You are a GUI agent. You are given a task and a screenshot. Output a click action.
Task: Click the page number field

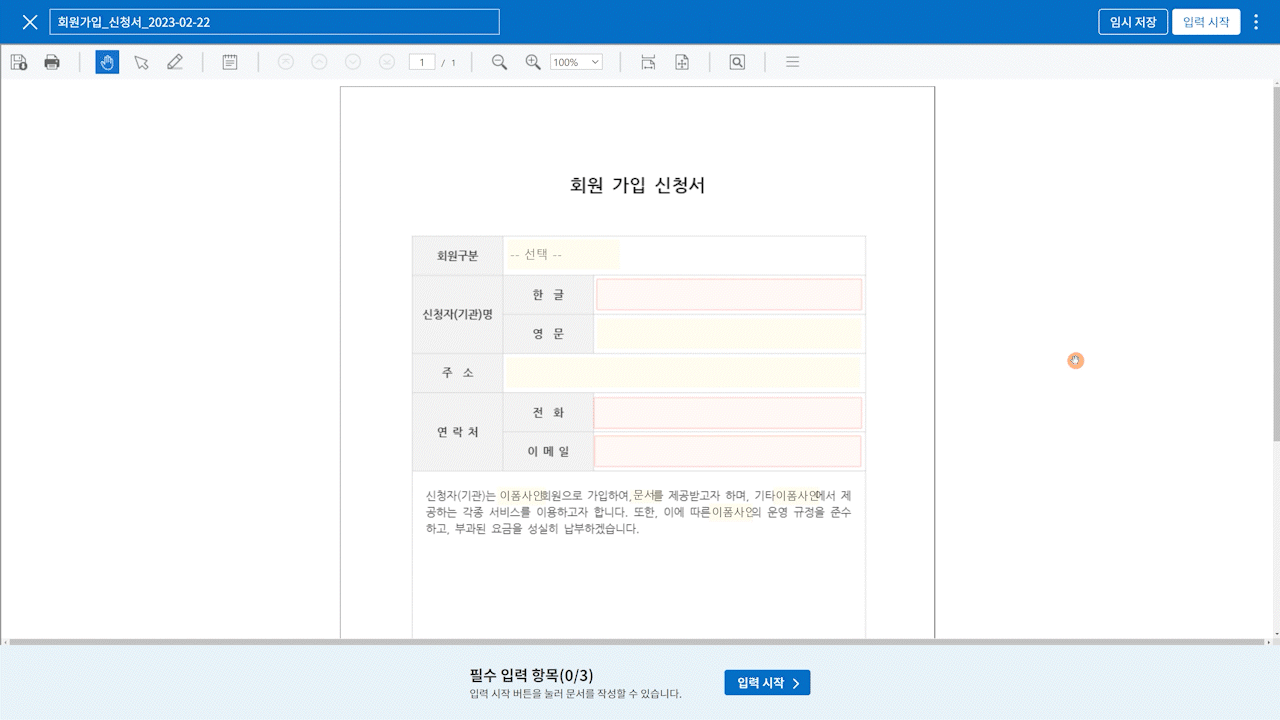421,62
